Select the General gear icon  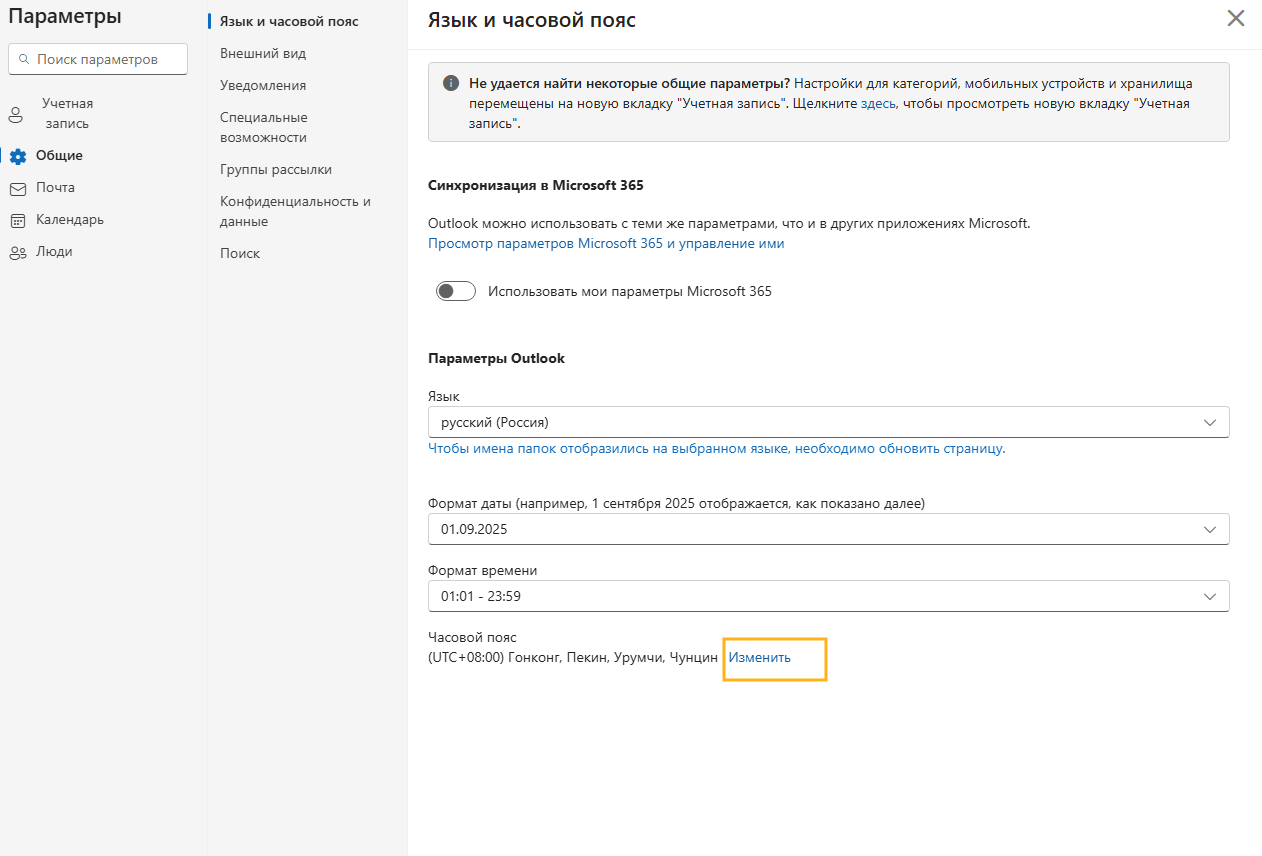tap(17, 156)
